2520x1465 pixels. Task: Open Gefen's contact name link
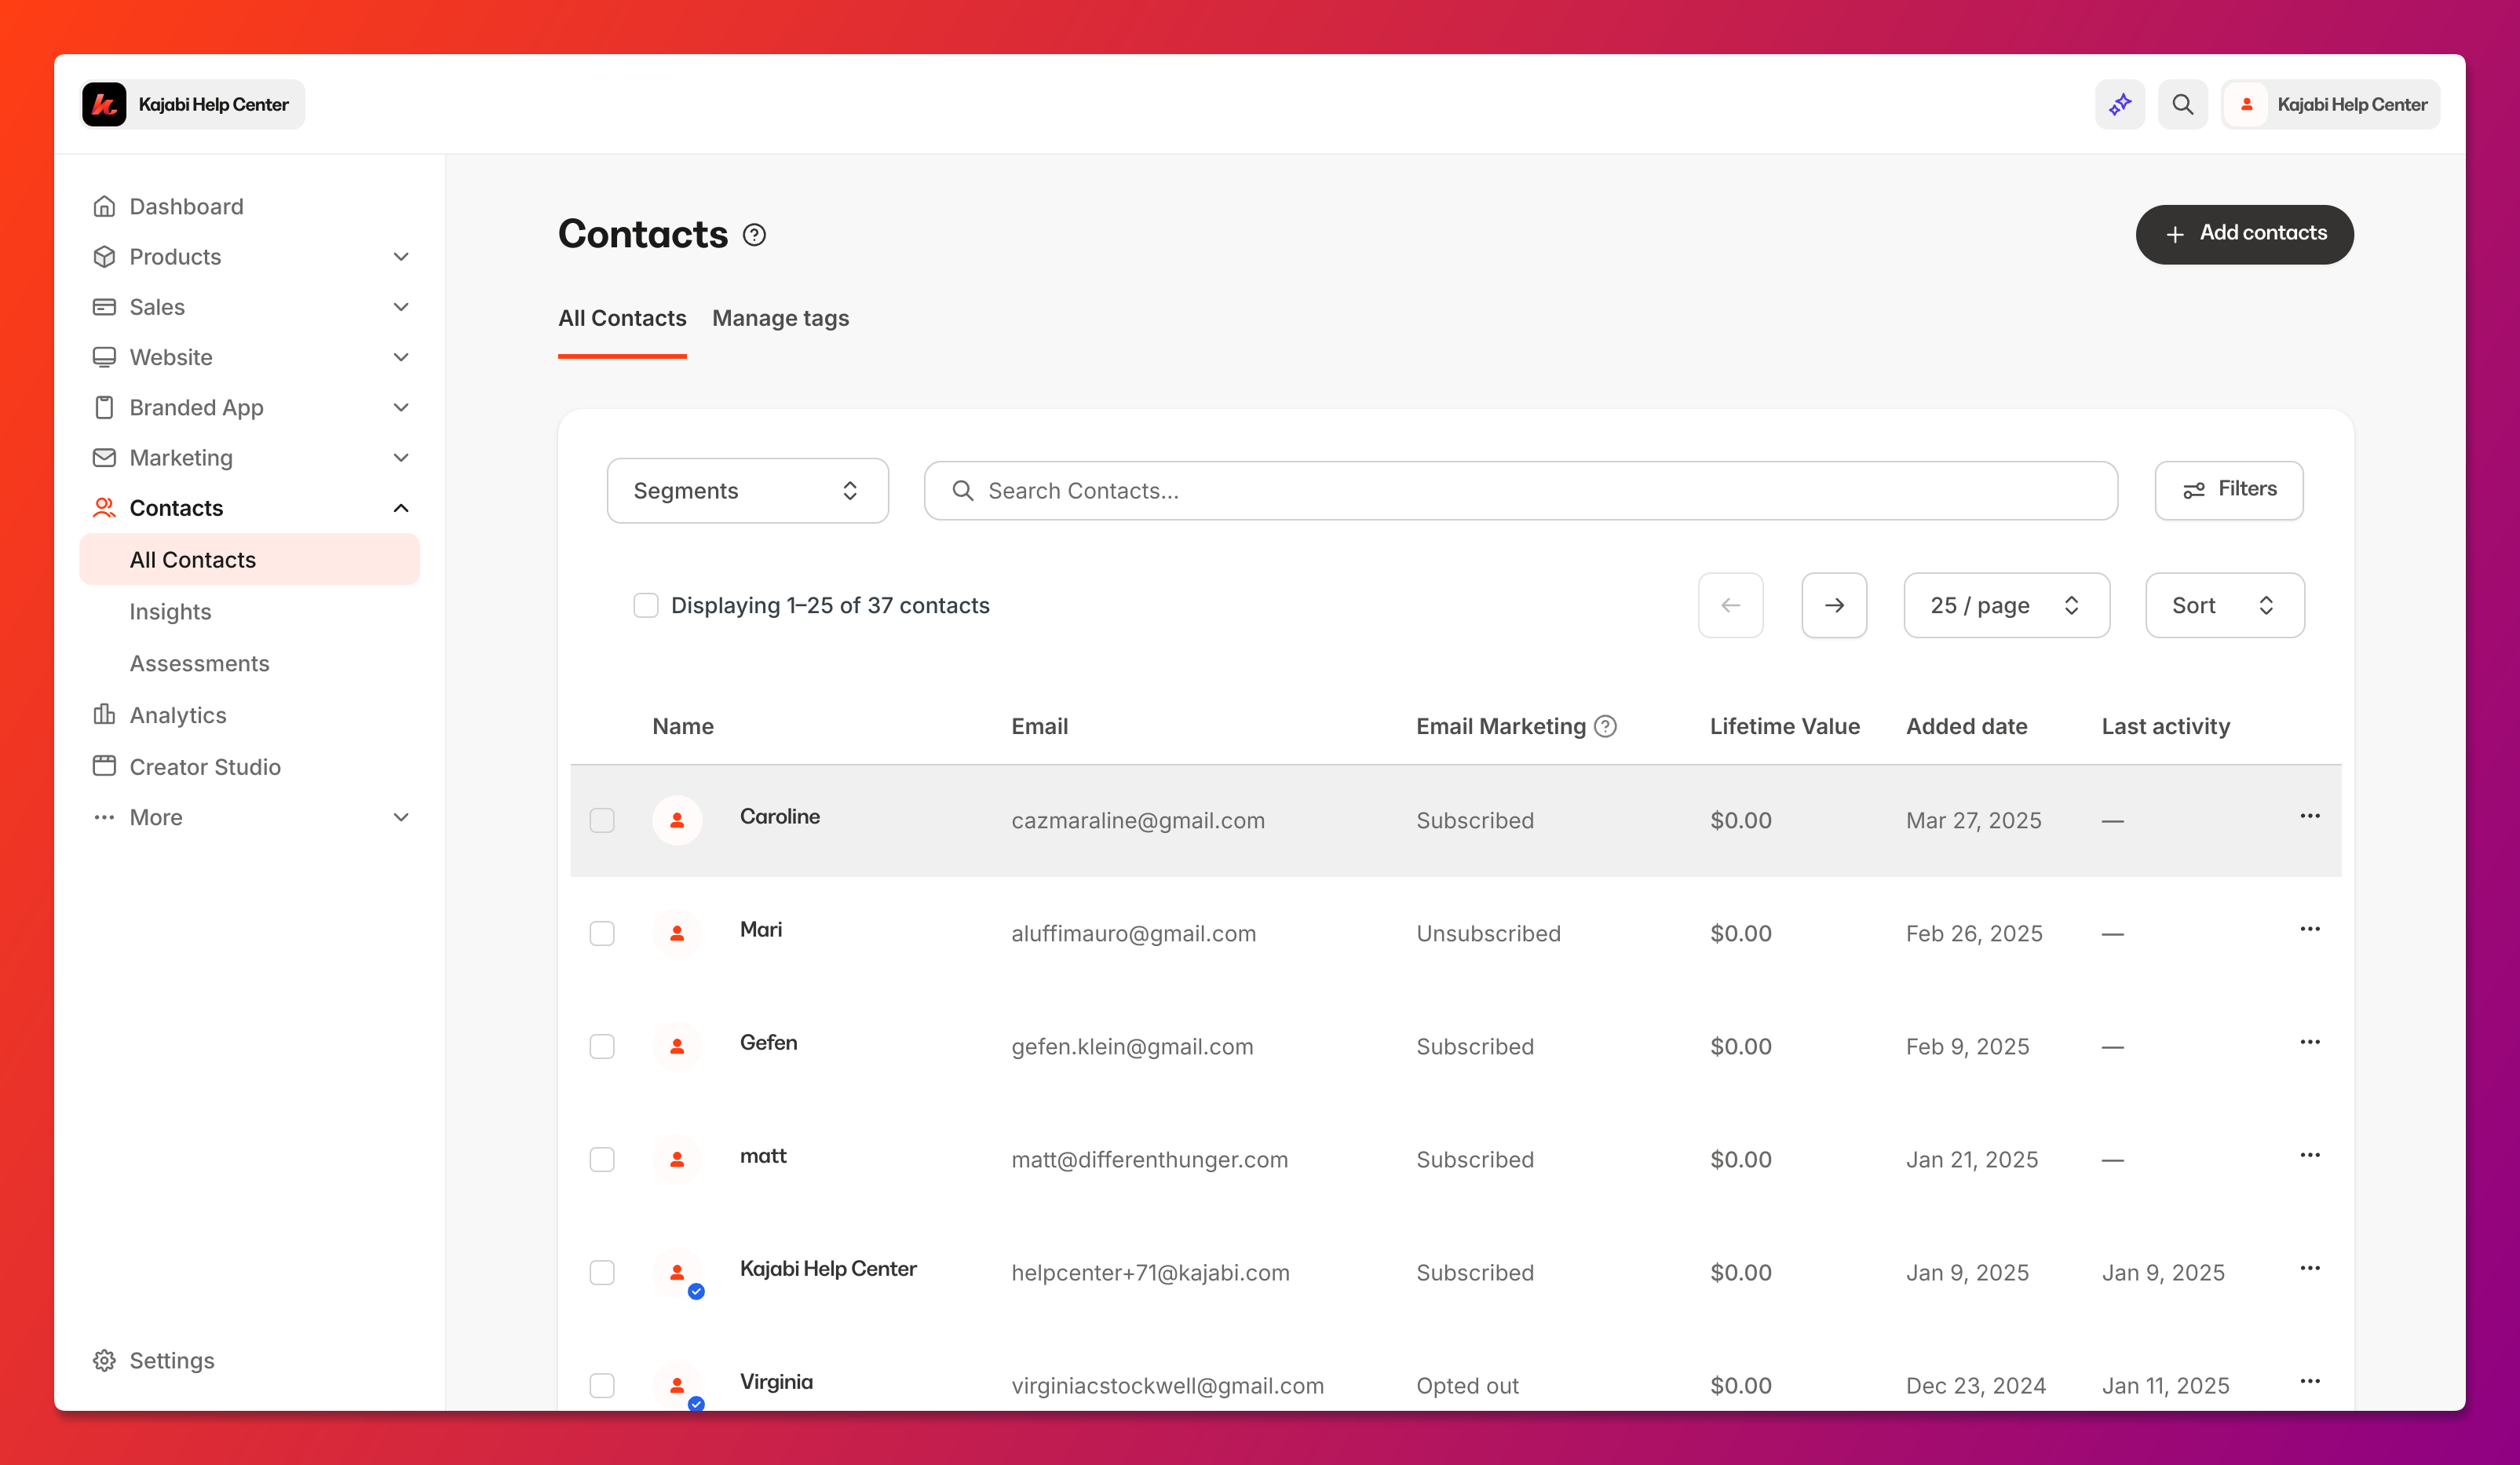[768, 1042]
